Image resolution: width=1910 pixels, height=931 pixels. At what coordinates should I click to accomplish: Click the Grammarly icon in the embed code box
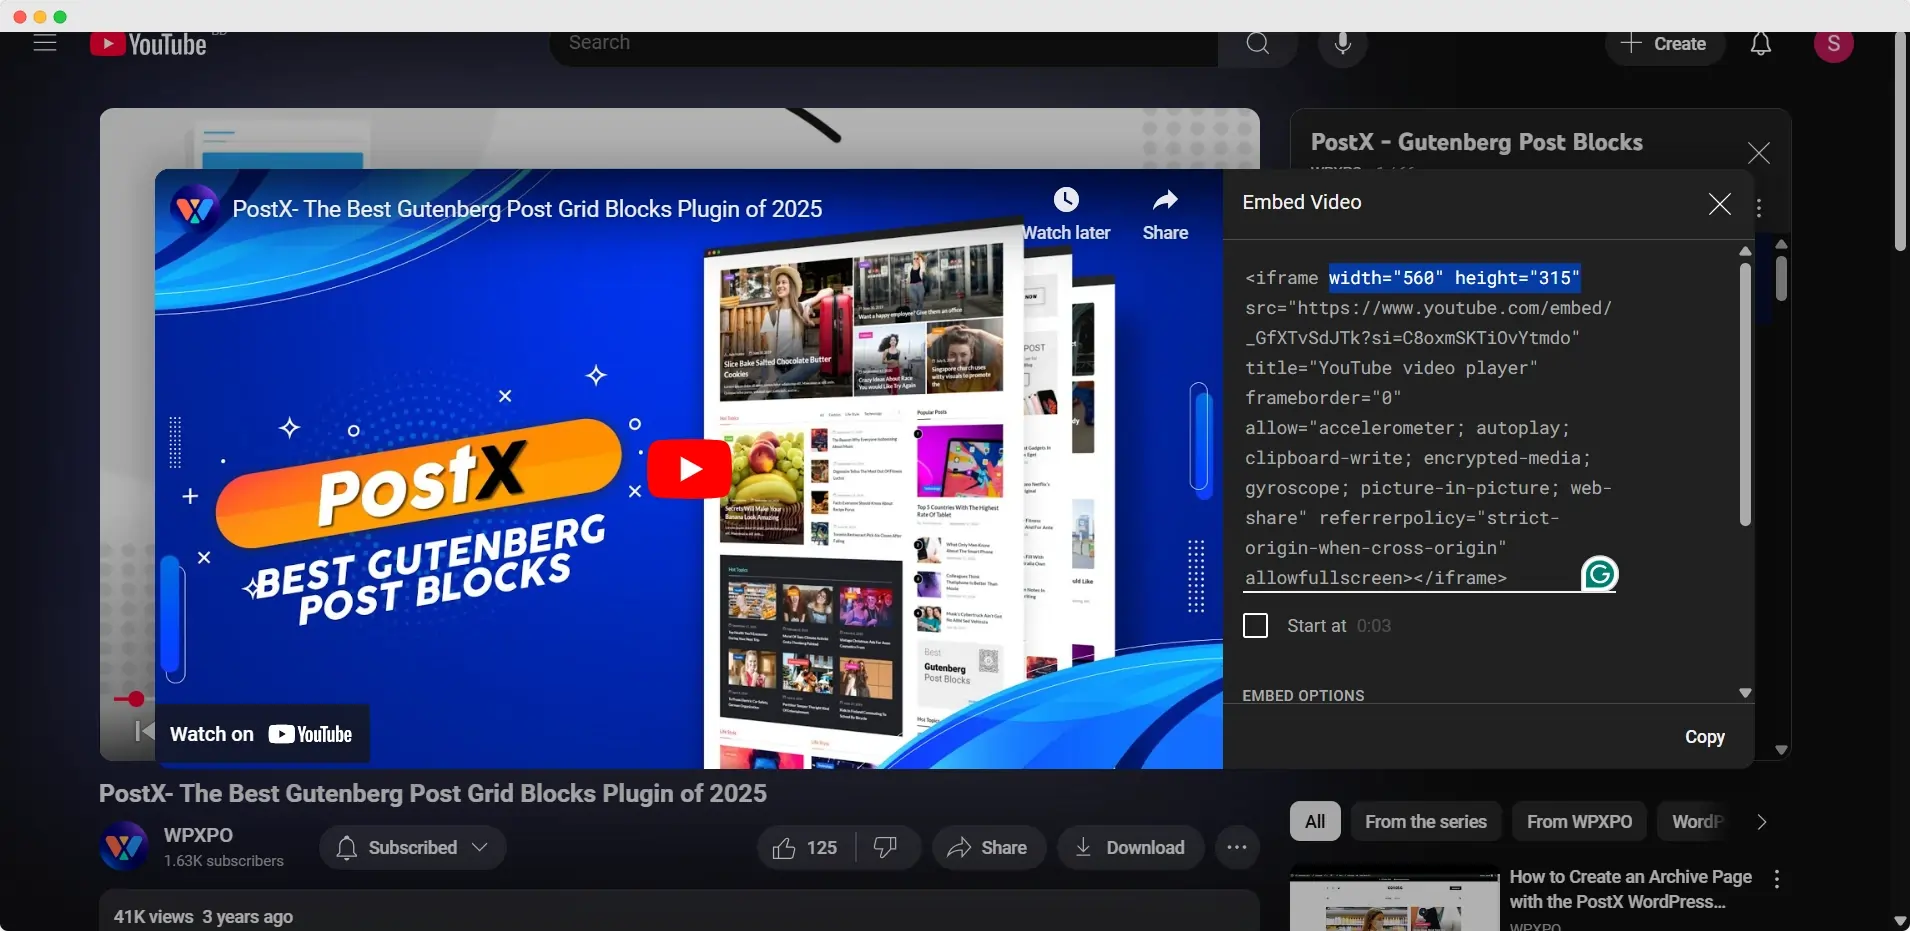1599,574
